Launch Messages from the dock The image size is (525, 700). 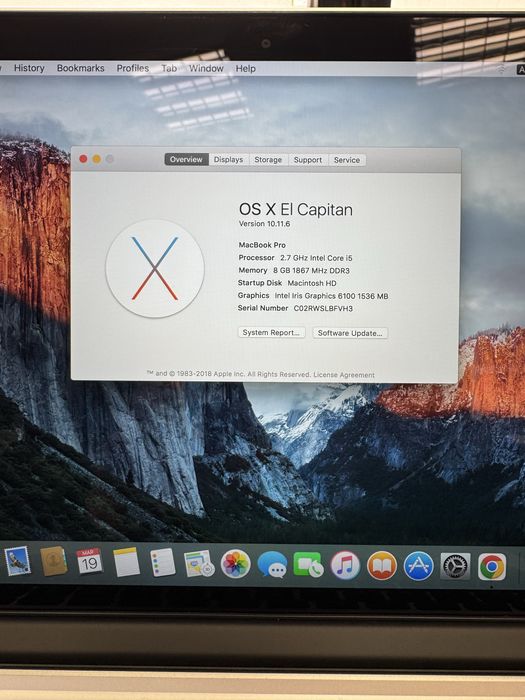coord(272,565)
